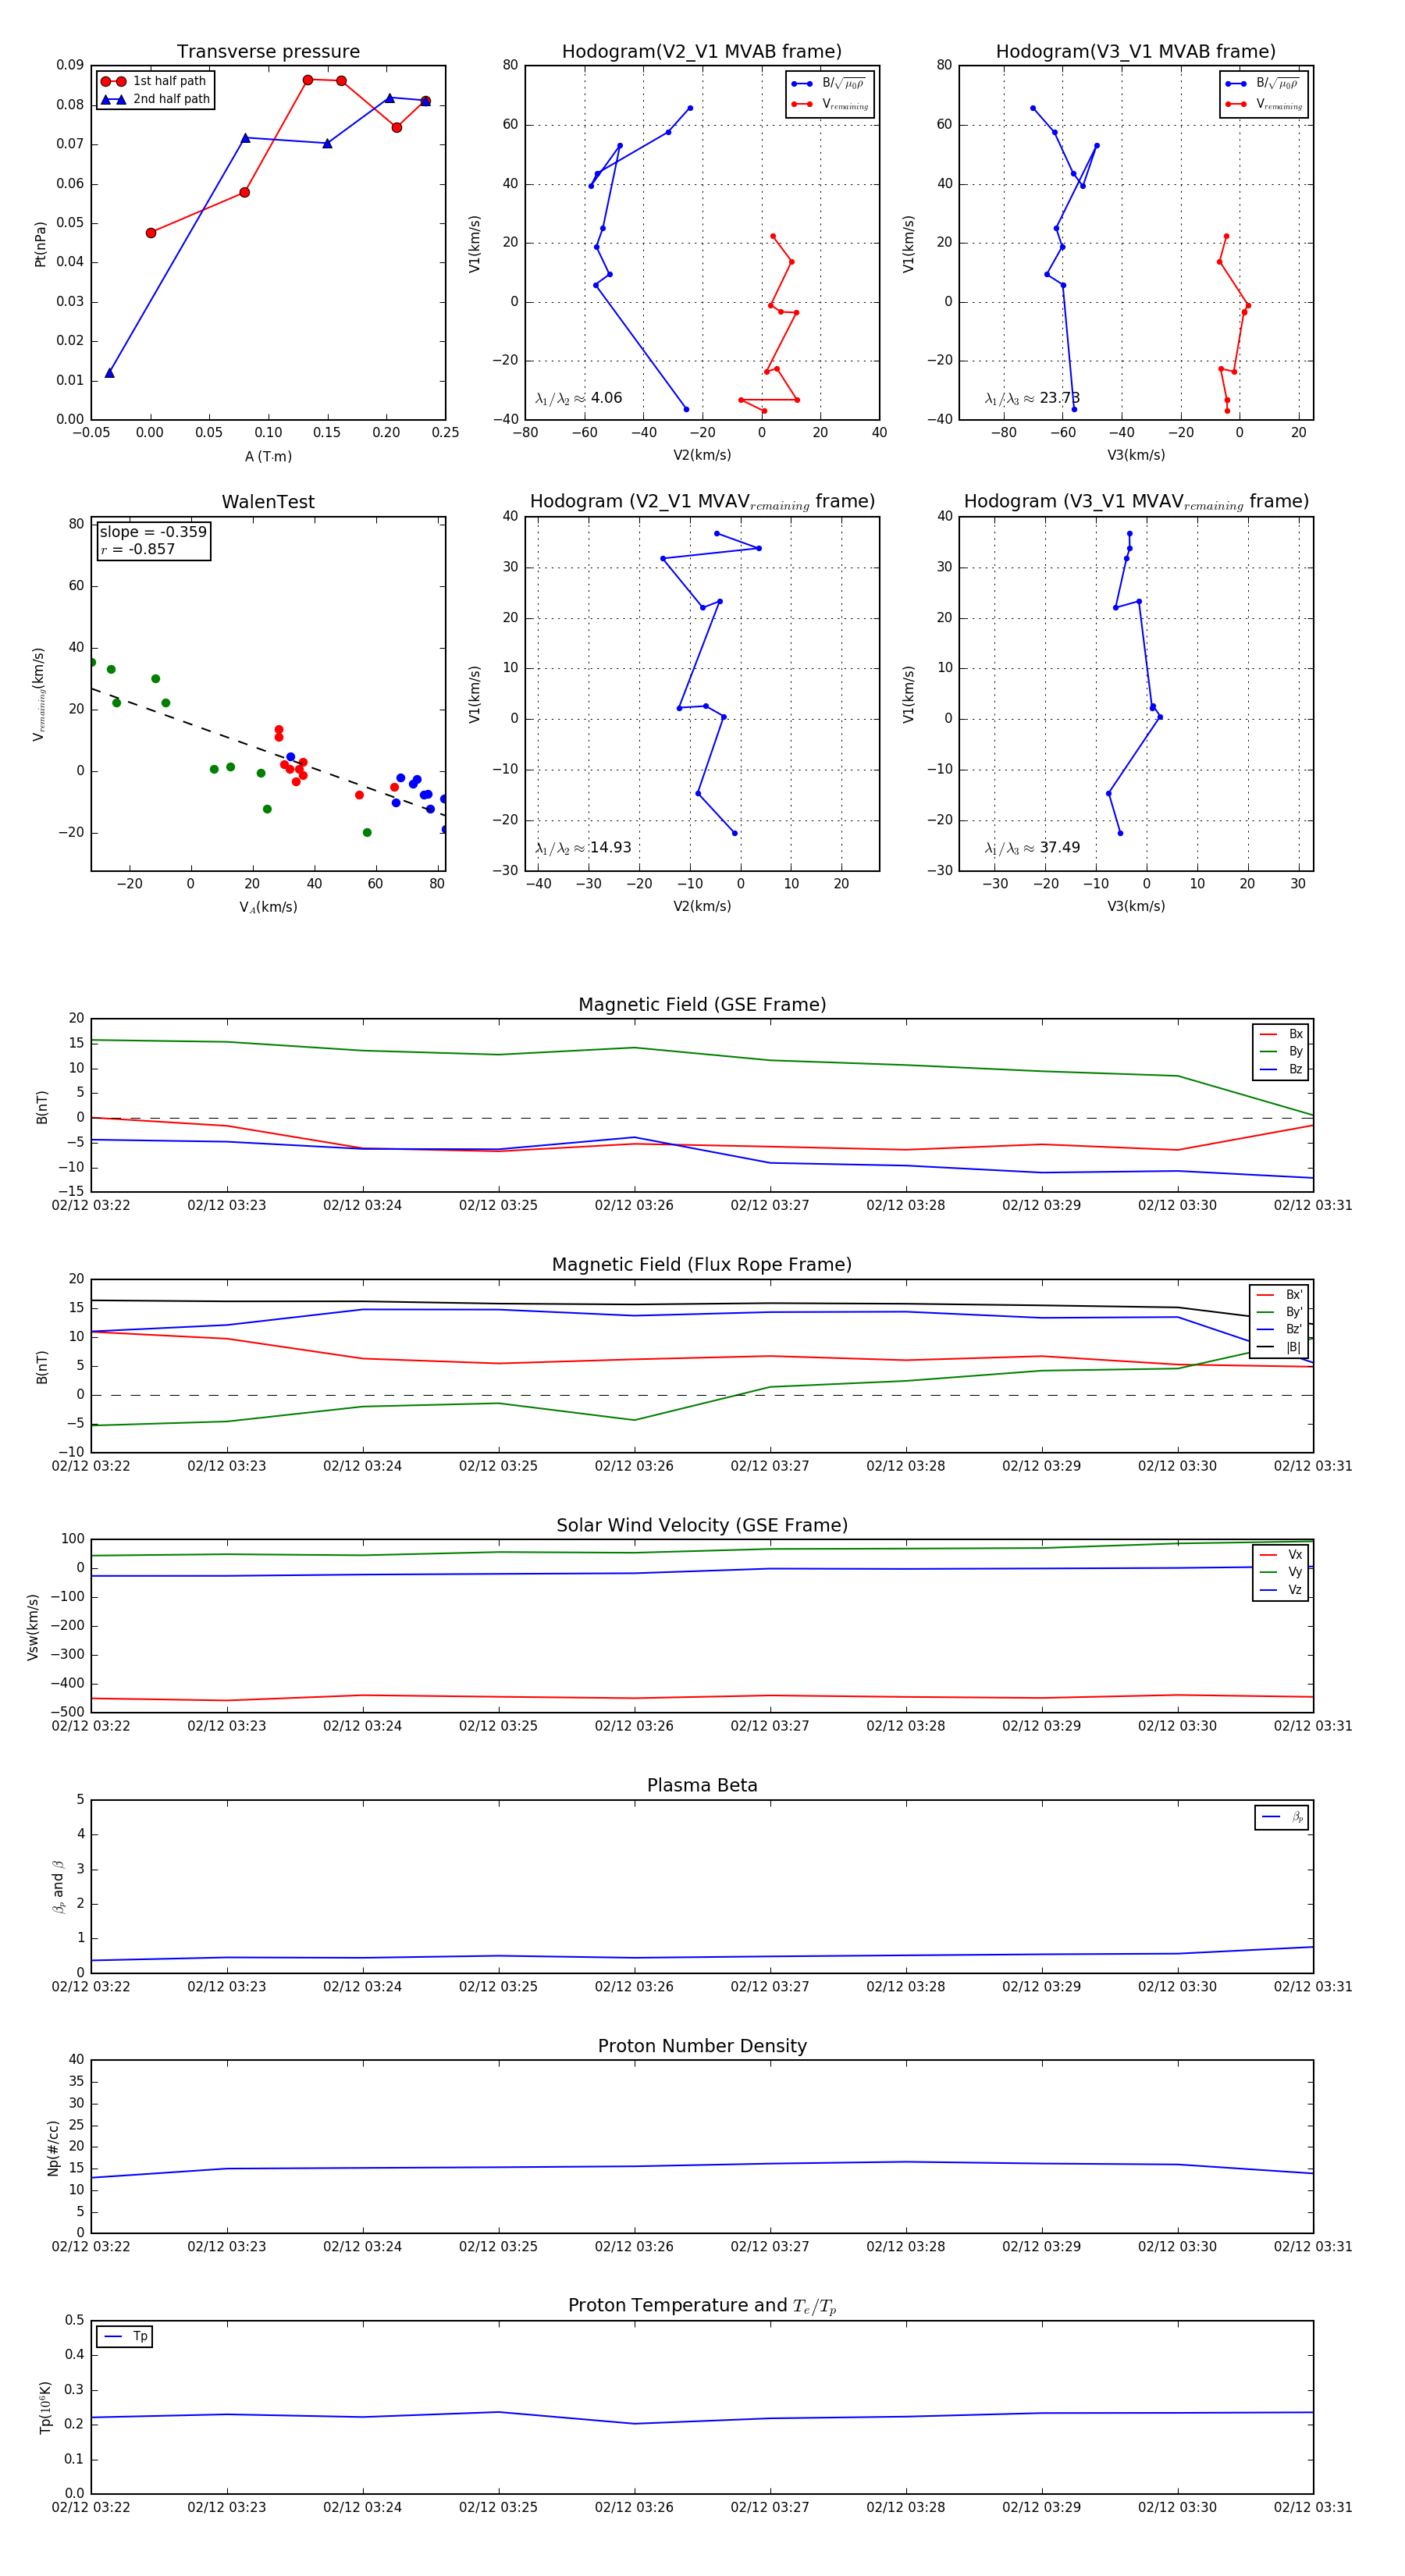Click the 'Tp' legend entry in Proton Temperature plot
The width and height of the screenshot is (1405, 2576).
[125, 2336]
